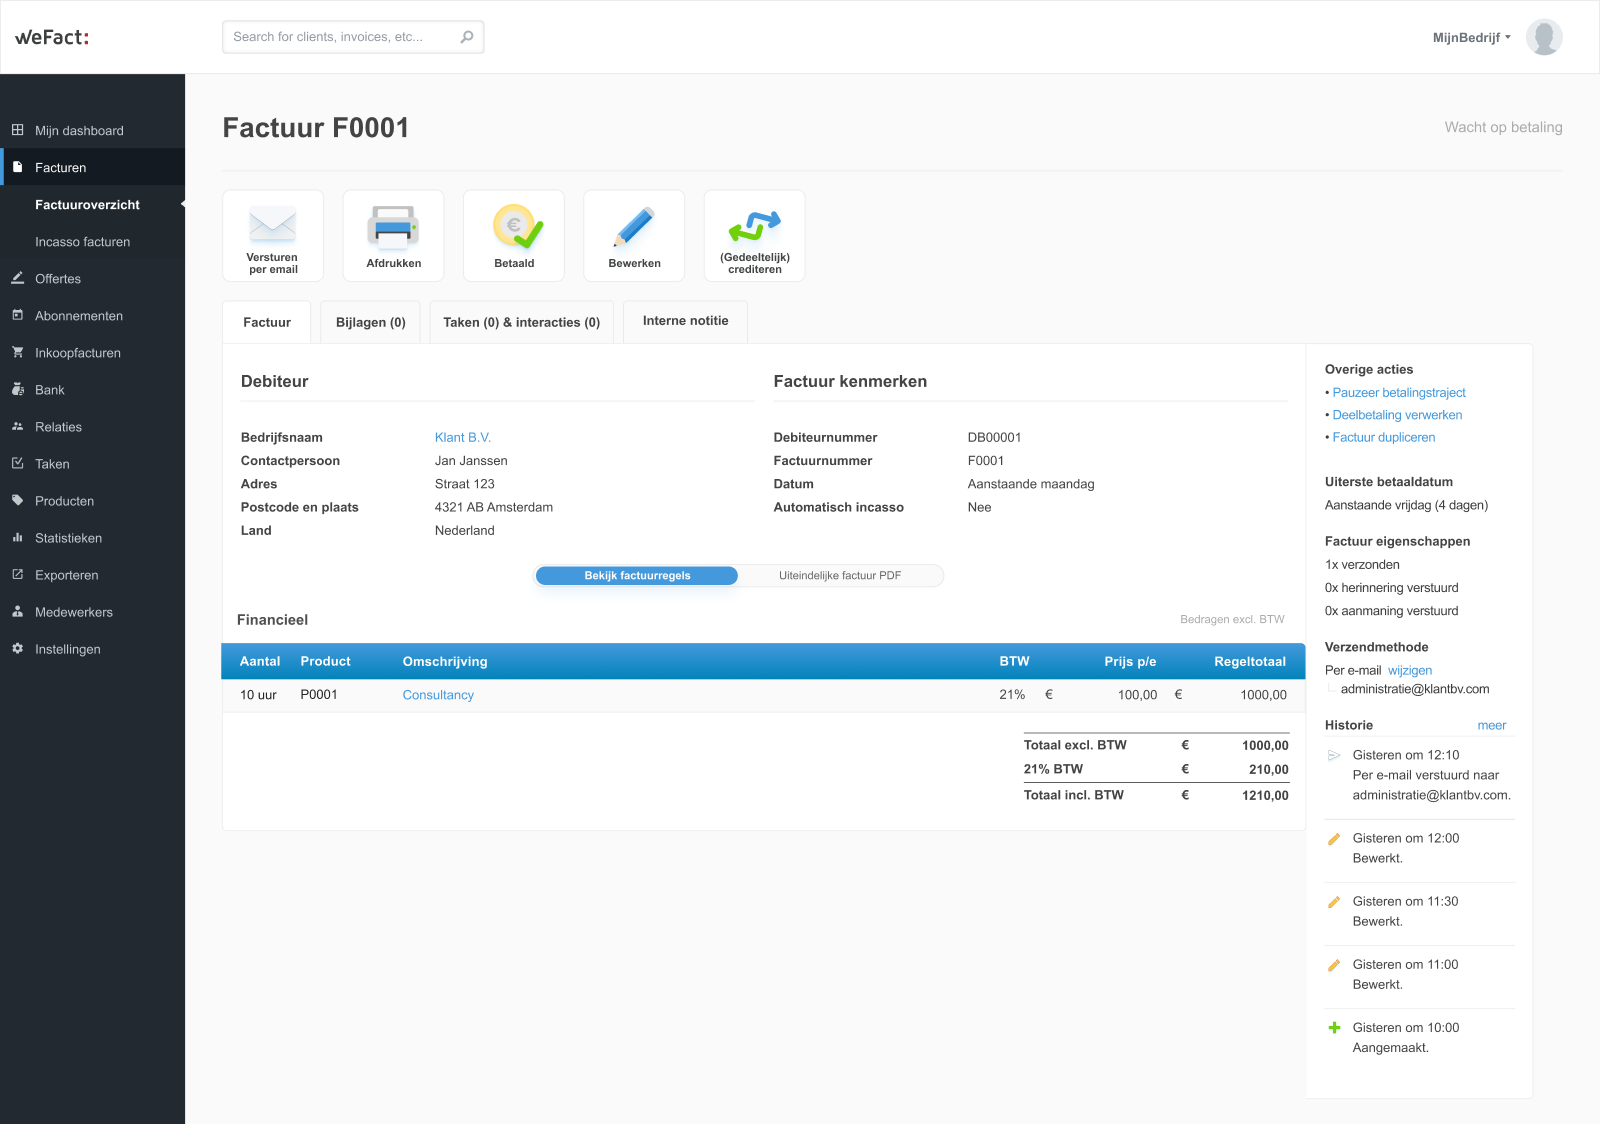Open Instellingen via the gear icon
This screenshot has width=1600, height=1124.
point(18,649)
